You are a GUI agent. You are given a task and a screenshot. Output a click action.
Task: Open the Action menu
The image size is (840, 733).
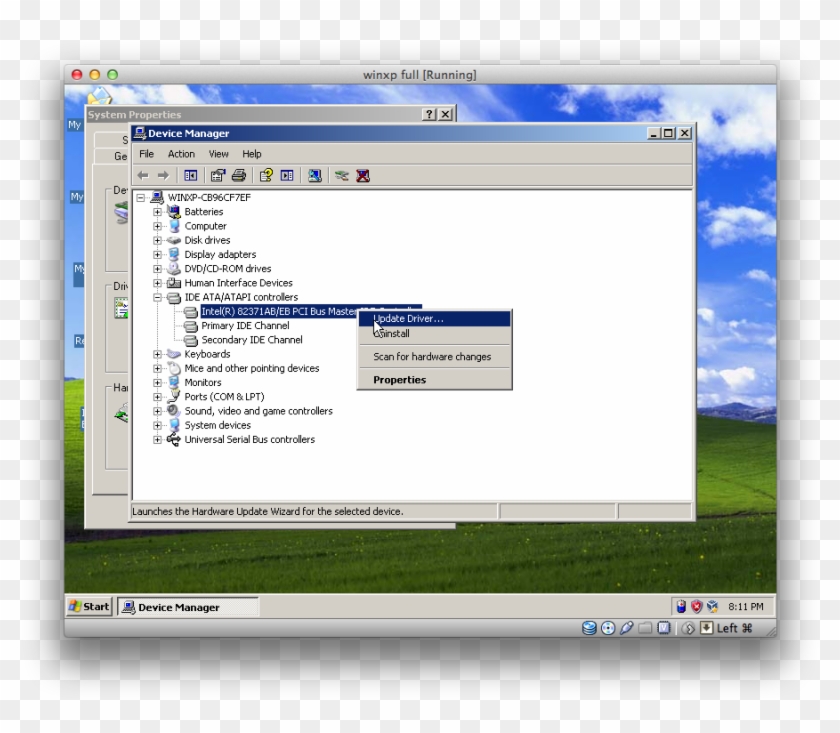[x=180, y=153]
